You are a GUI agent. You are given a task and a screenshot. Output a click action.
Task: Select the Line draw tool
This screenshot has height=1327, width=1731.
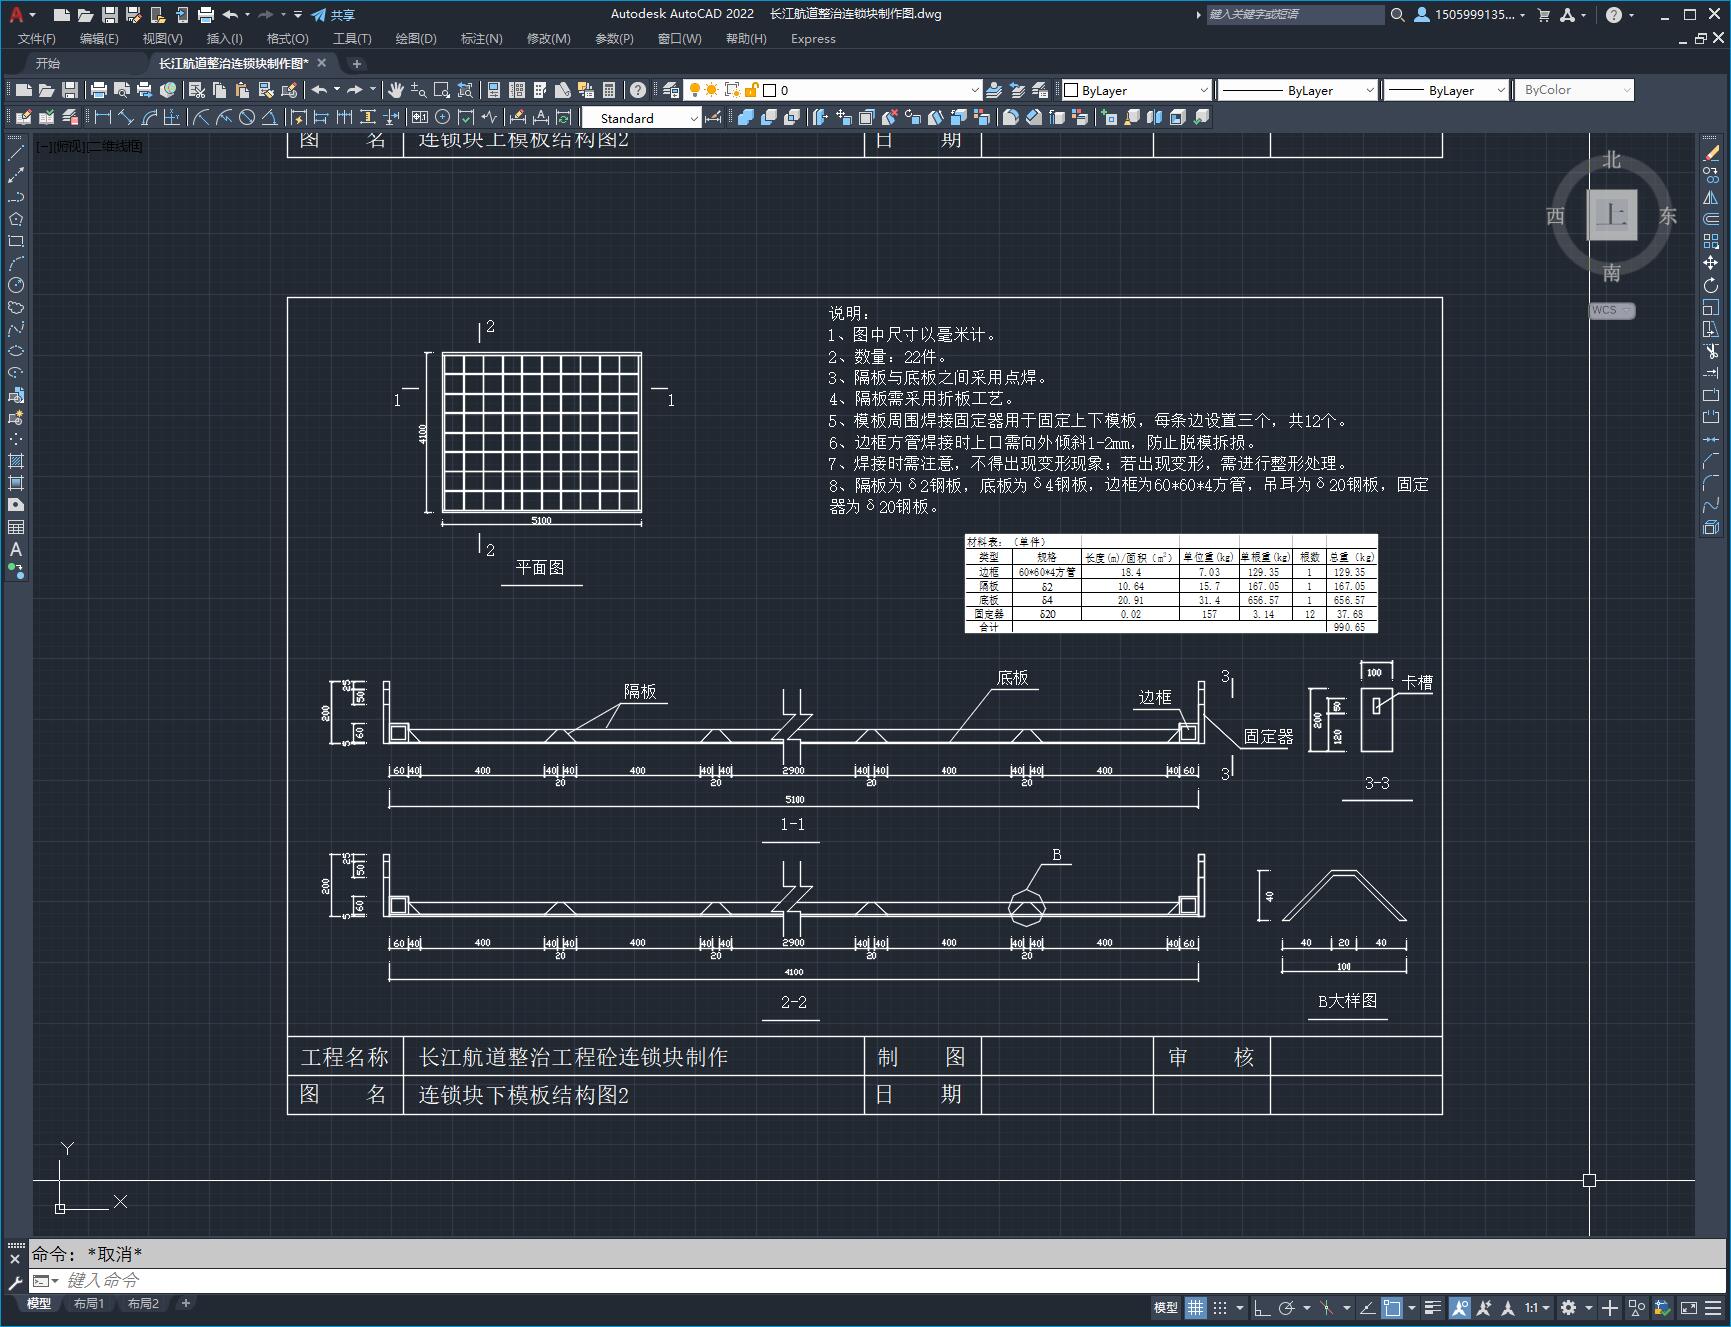pyautogui.click(x=16, y=153)
